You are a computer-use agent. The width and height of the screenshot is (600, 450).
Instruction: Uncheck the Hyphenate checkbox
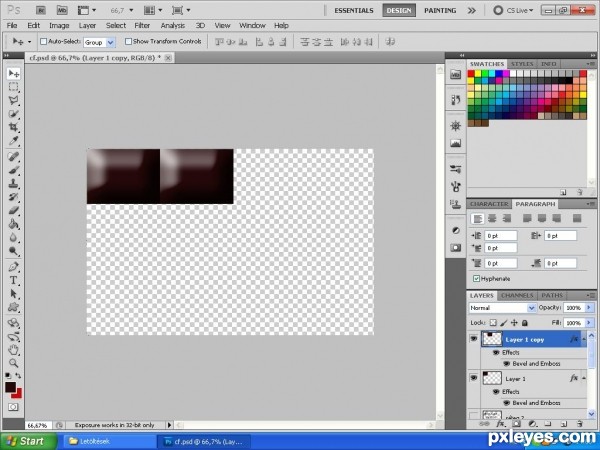(x=476, y=279)
